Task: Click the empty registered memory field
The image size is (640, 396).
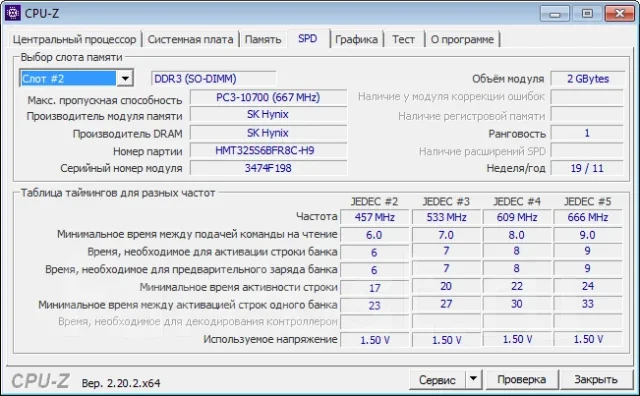Action: click(587, 115)
